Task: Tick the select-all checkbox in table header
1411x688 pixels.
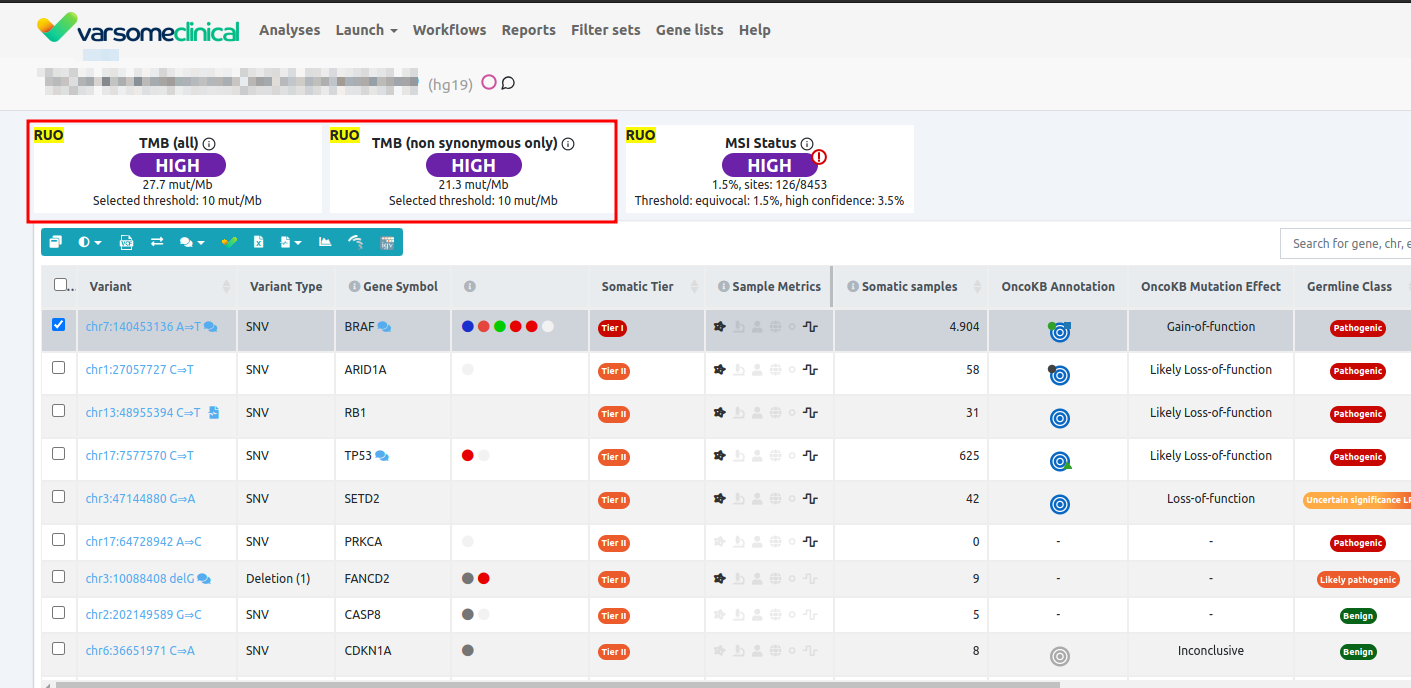Action: point(60,285)
